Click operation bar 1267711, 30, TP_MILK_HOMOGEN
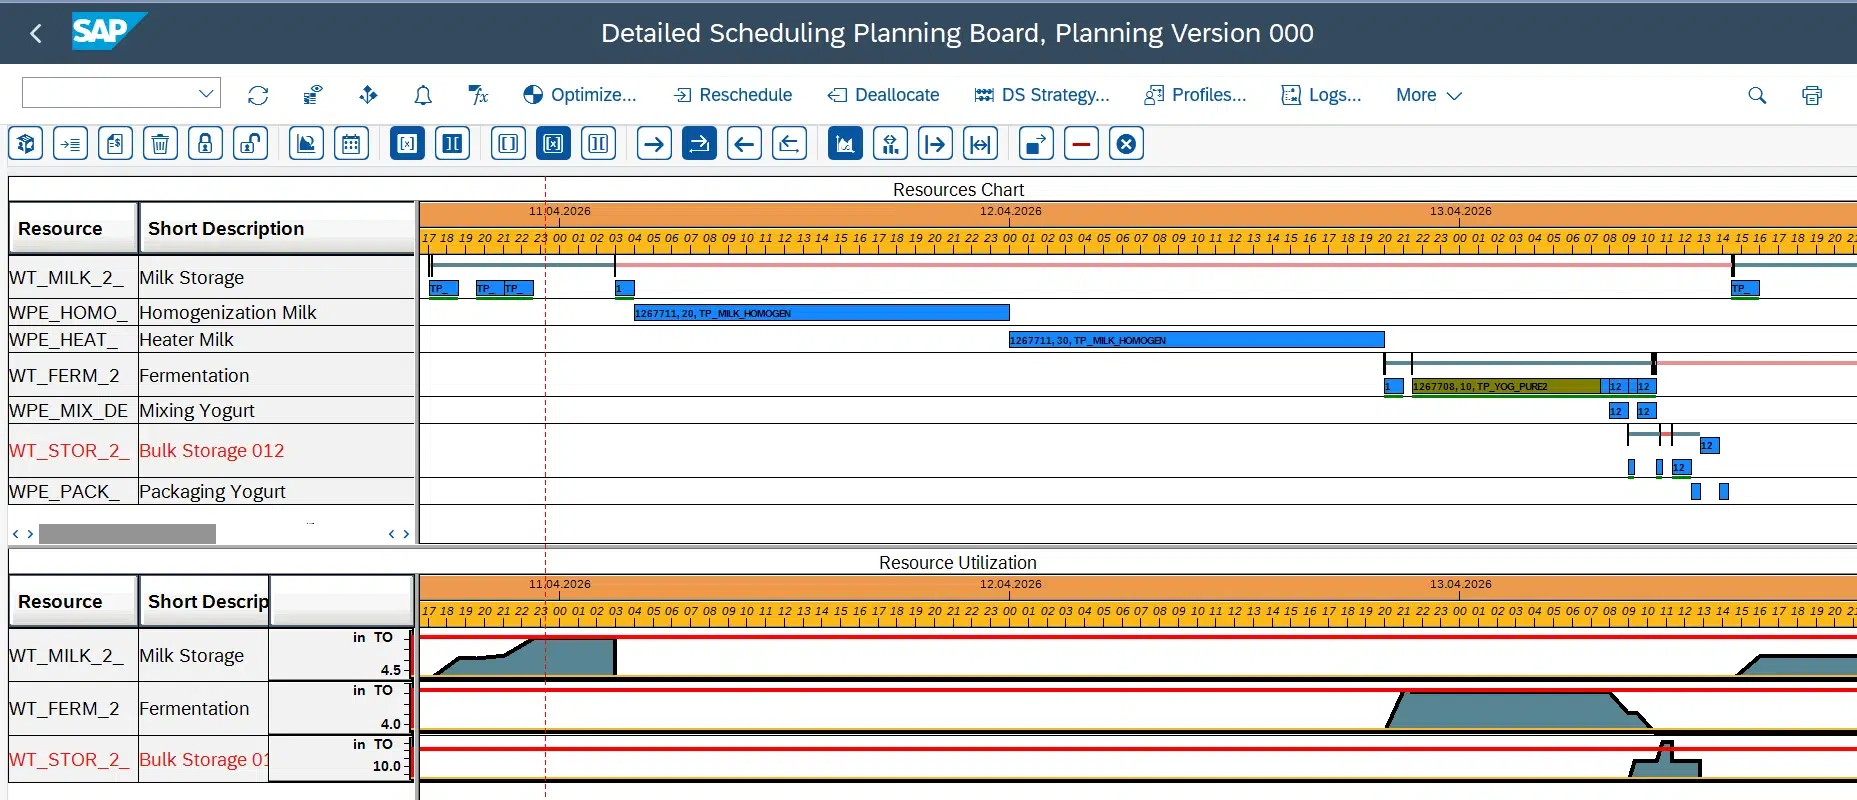 1197,340
